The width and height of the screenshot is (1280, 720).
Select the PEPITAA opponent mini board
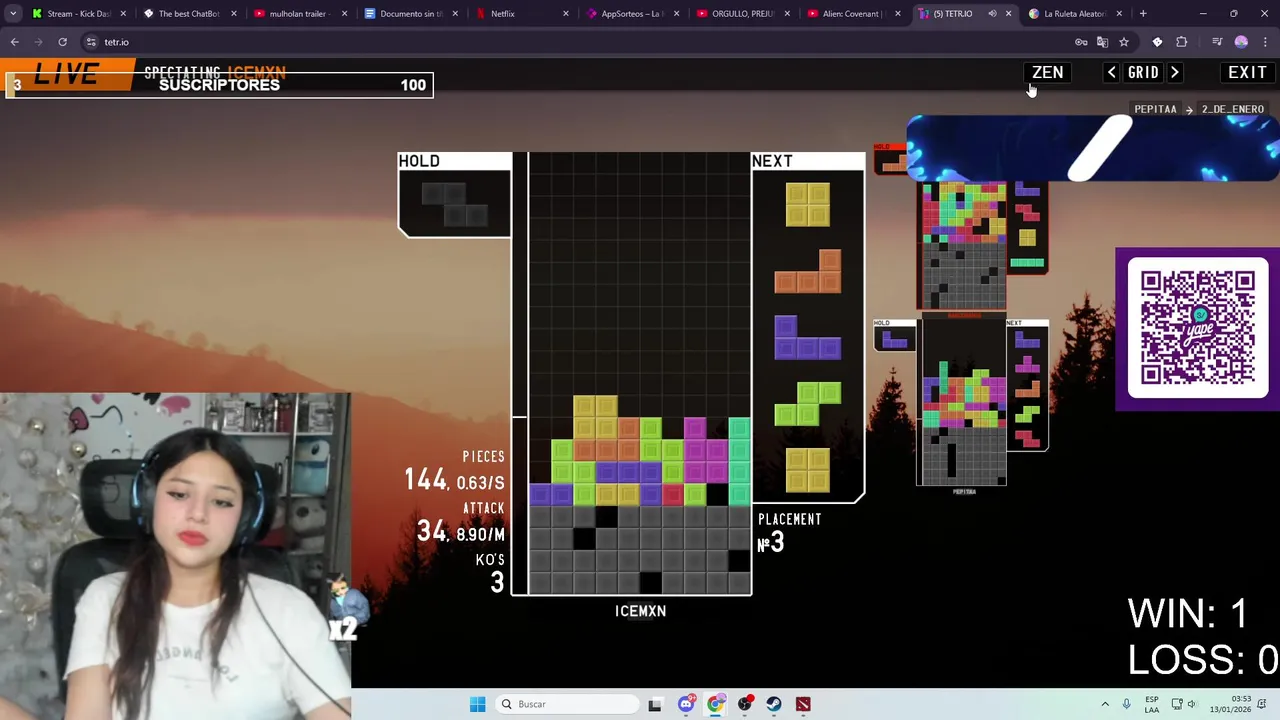962,403
